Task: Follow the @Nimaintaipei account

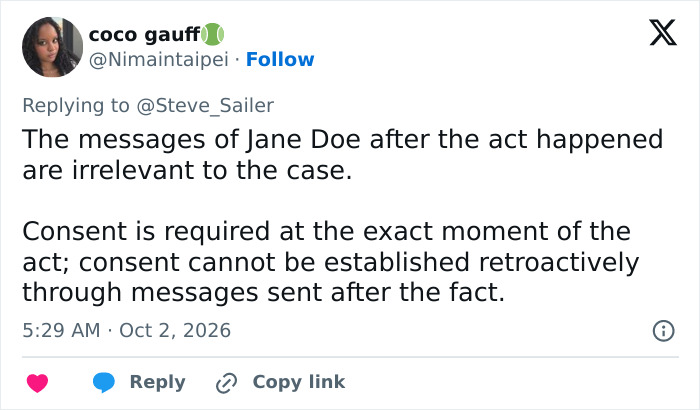Action: pyautogui.click(x=280, y=59)
